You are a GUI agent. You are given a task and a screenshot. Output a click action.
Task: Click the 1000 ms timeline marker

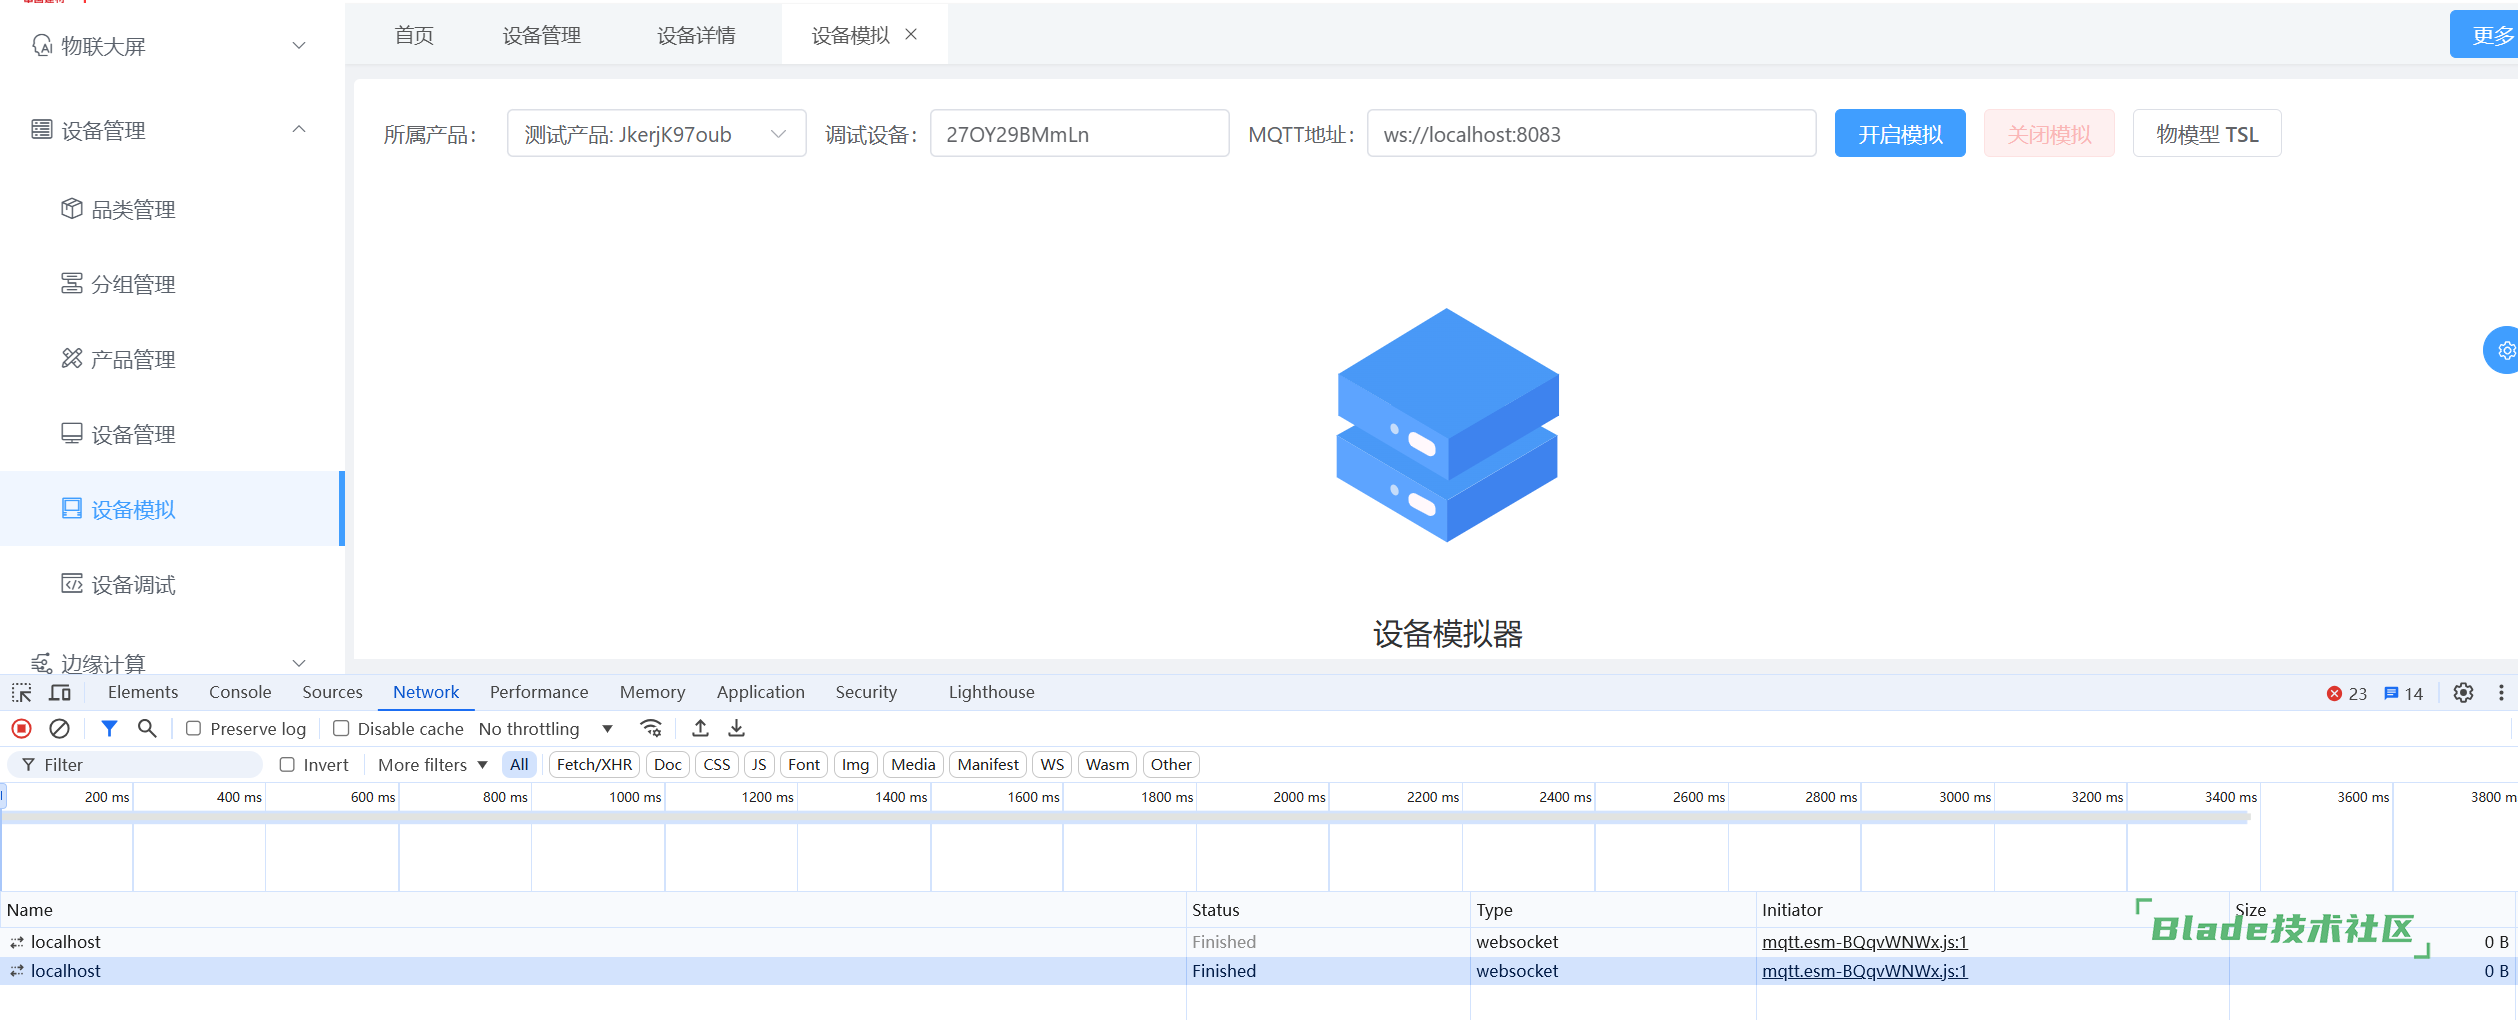(635, 797)
